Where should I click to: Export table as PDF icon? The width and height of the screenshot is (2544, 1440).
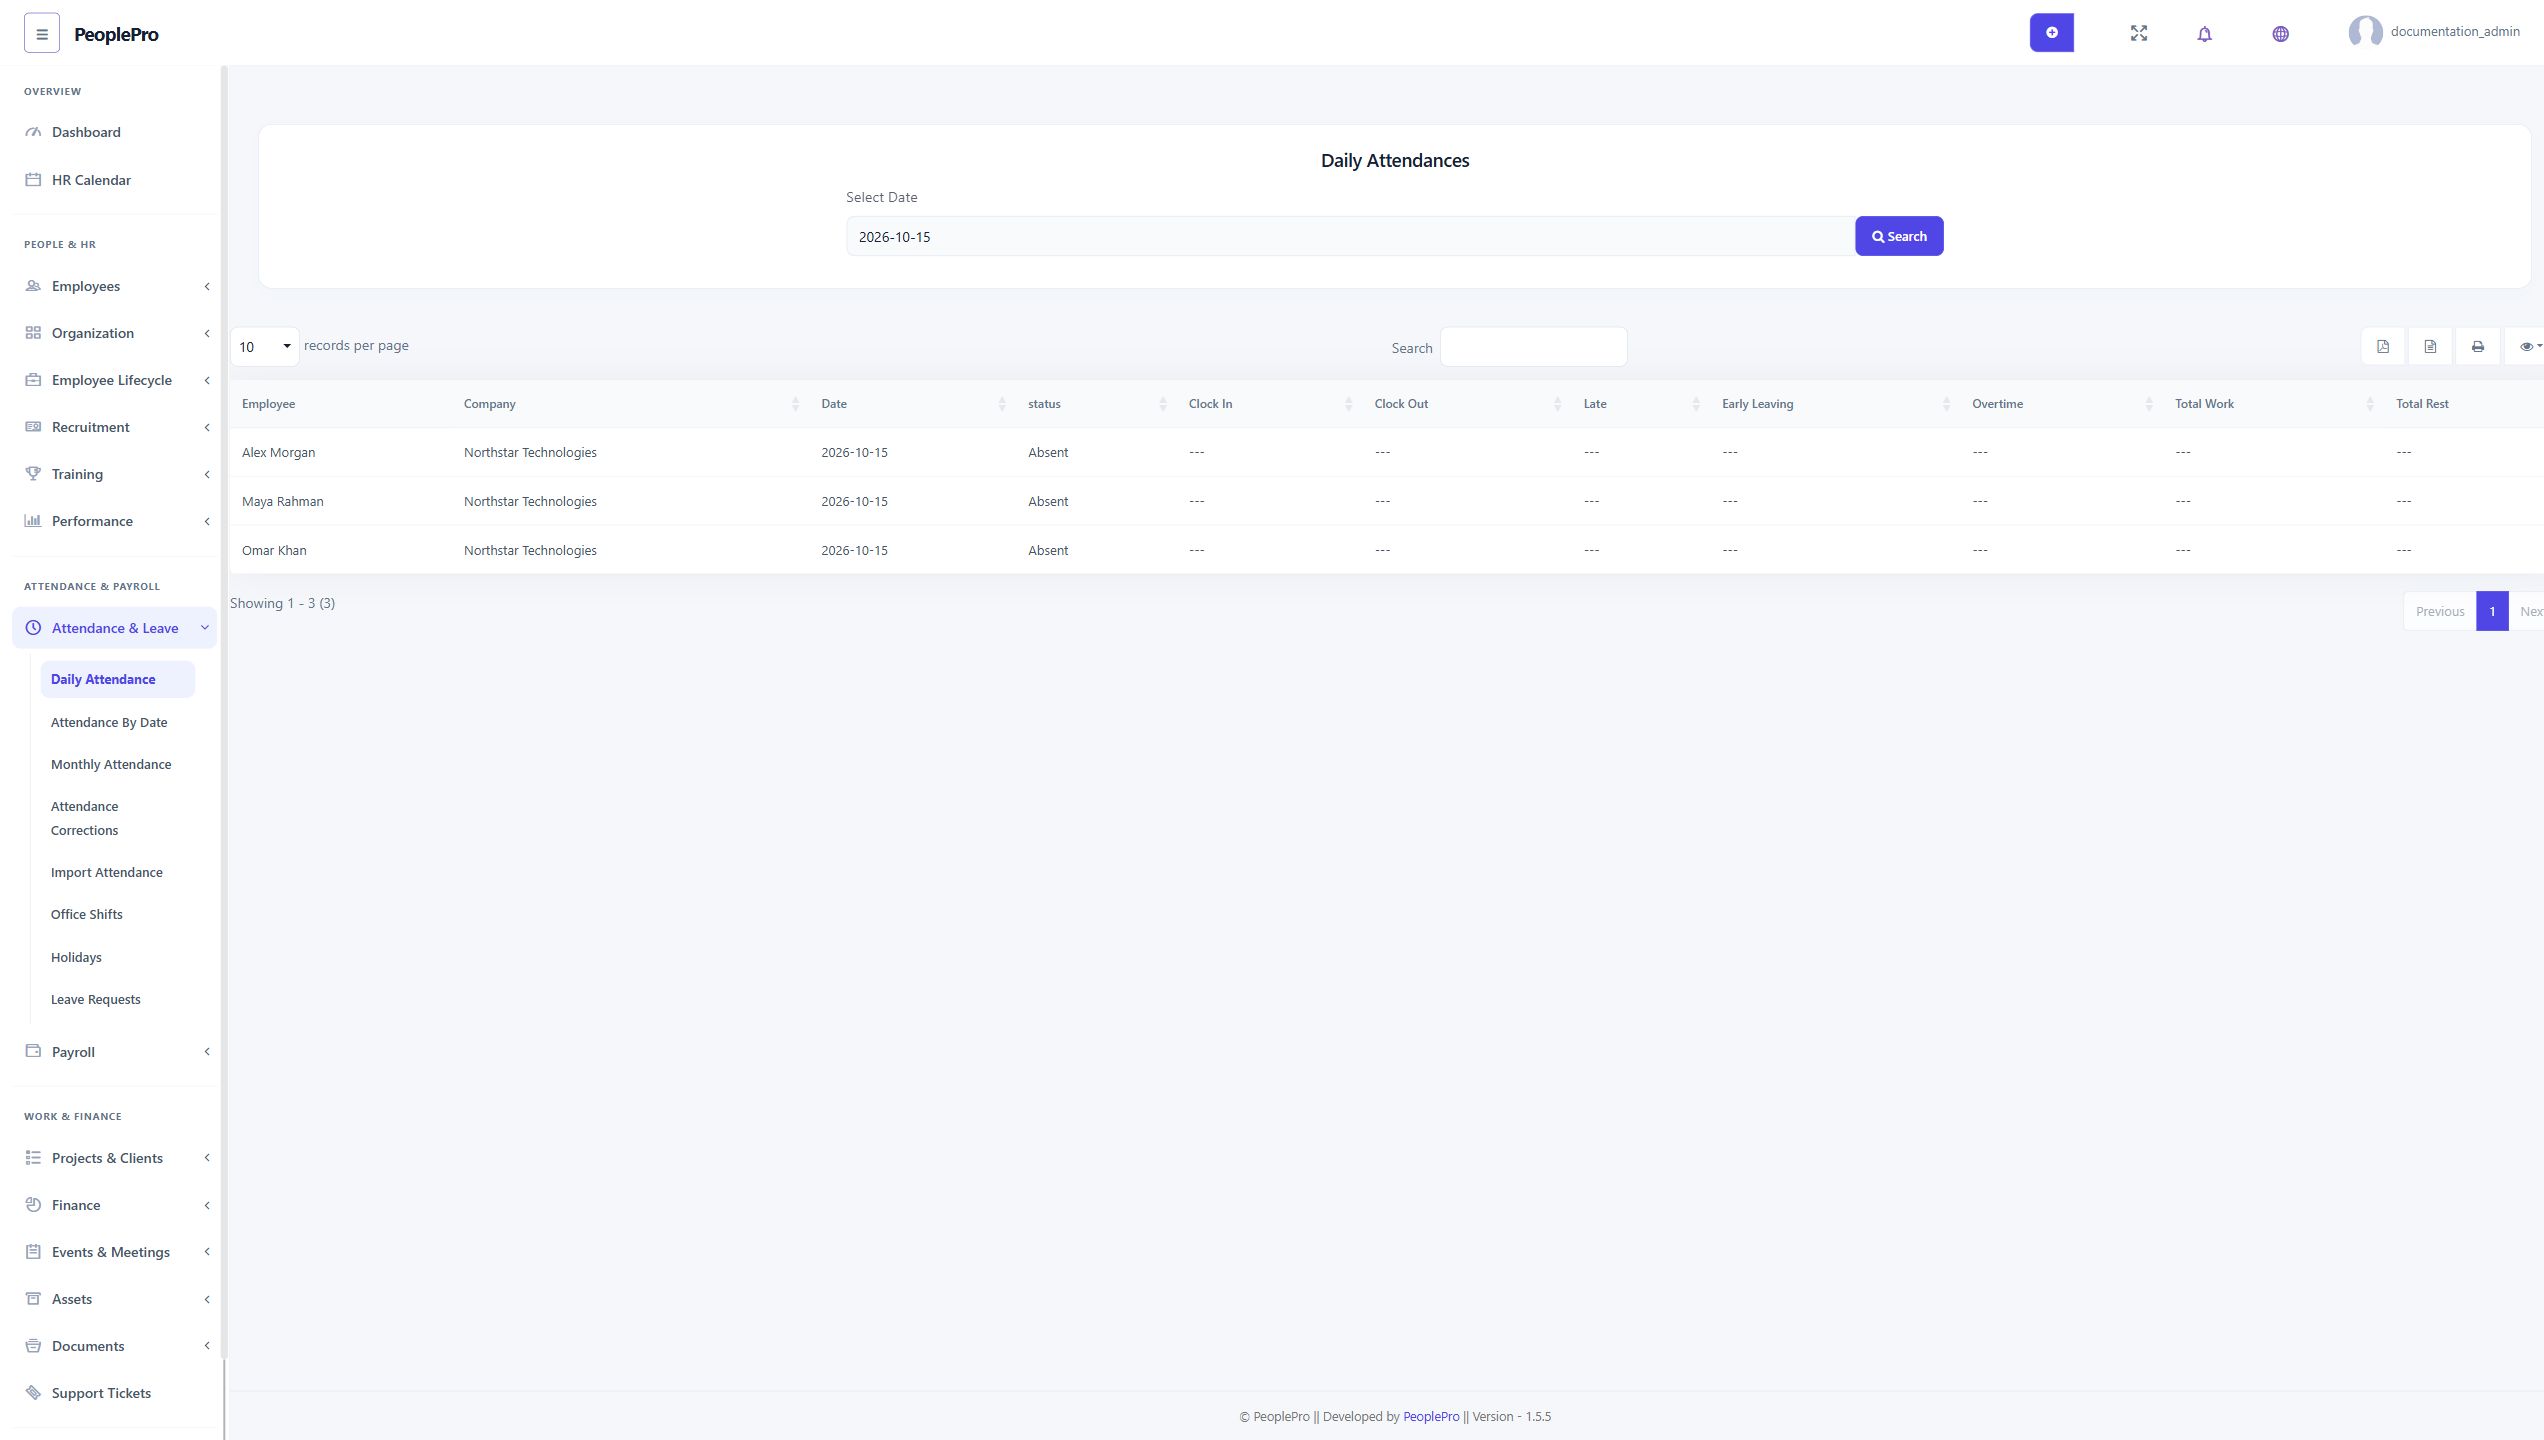2383,346
